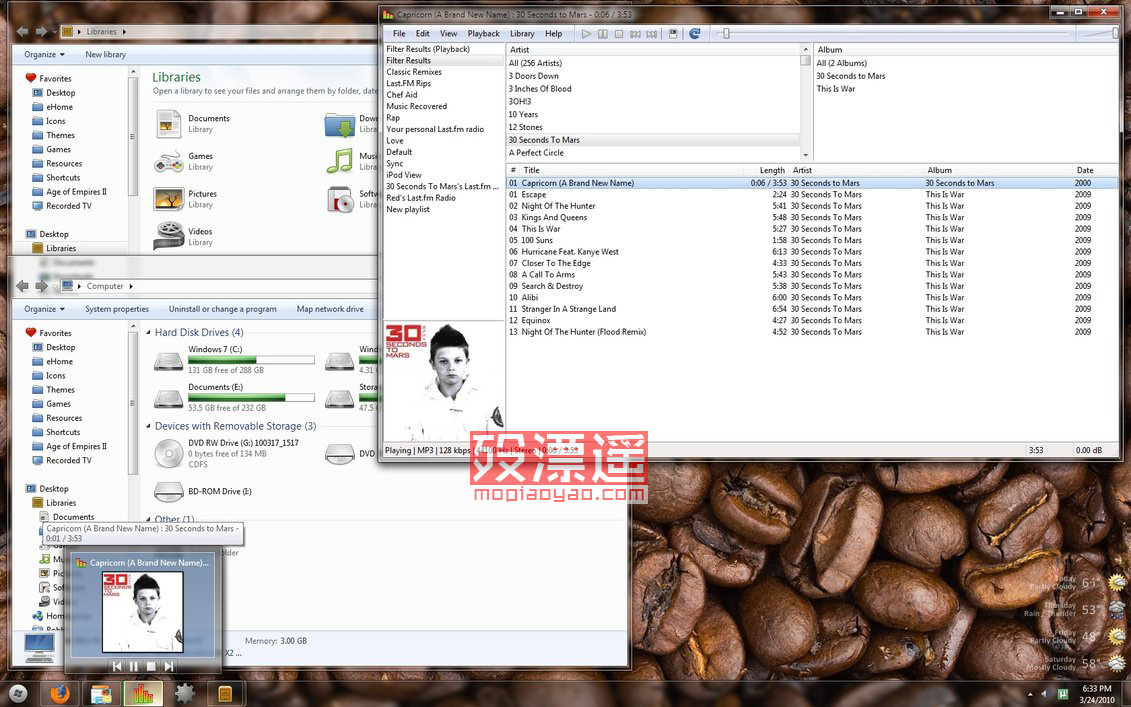Click Forward arrow in the Computer window
1131x707 pixels.
pos(42,286)
